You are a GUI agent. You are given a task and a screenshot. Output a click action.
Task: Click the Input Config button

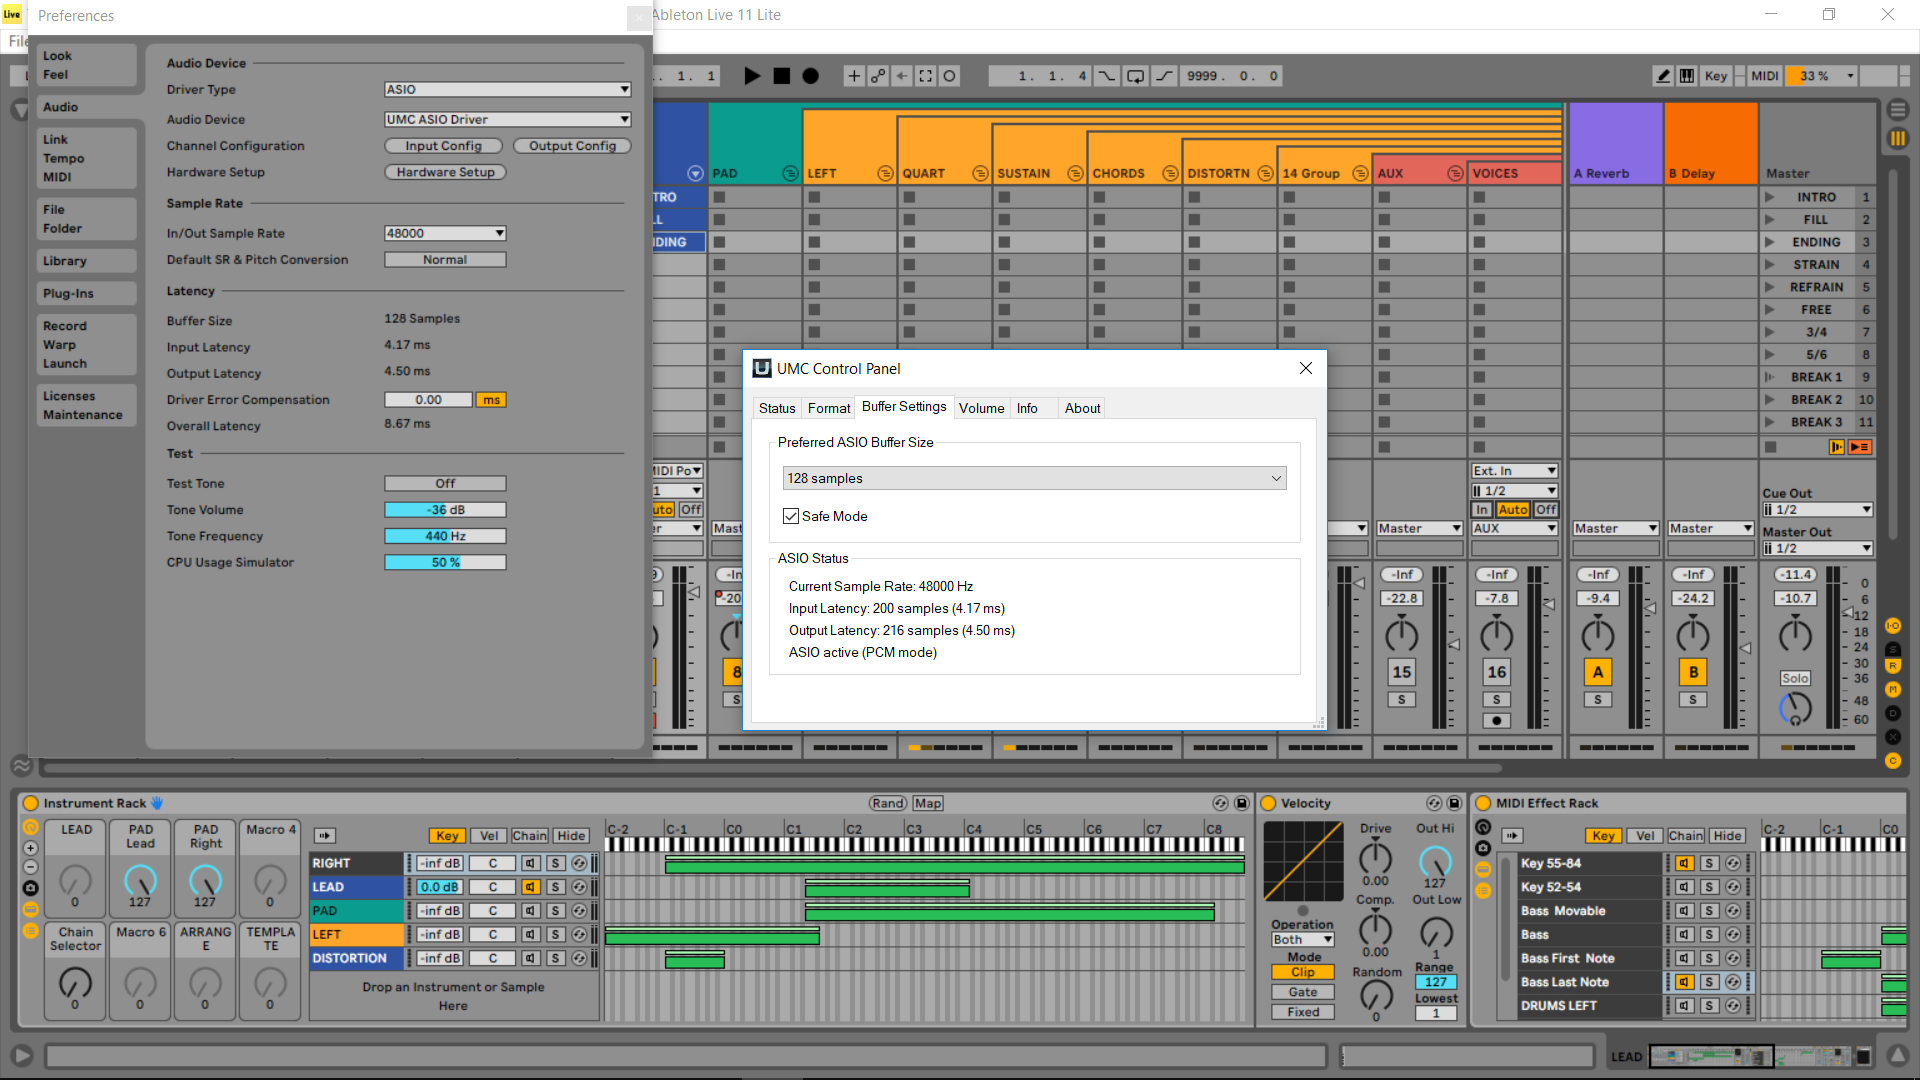[x=443, y=146]
